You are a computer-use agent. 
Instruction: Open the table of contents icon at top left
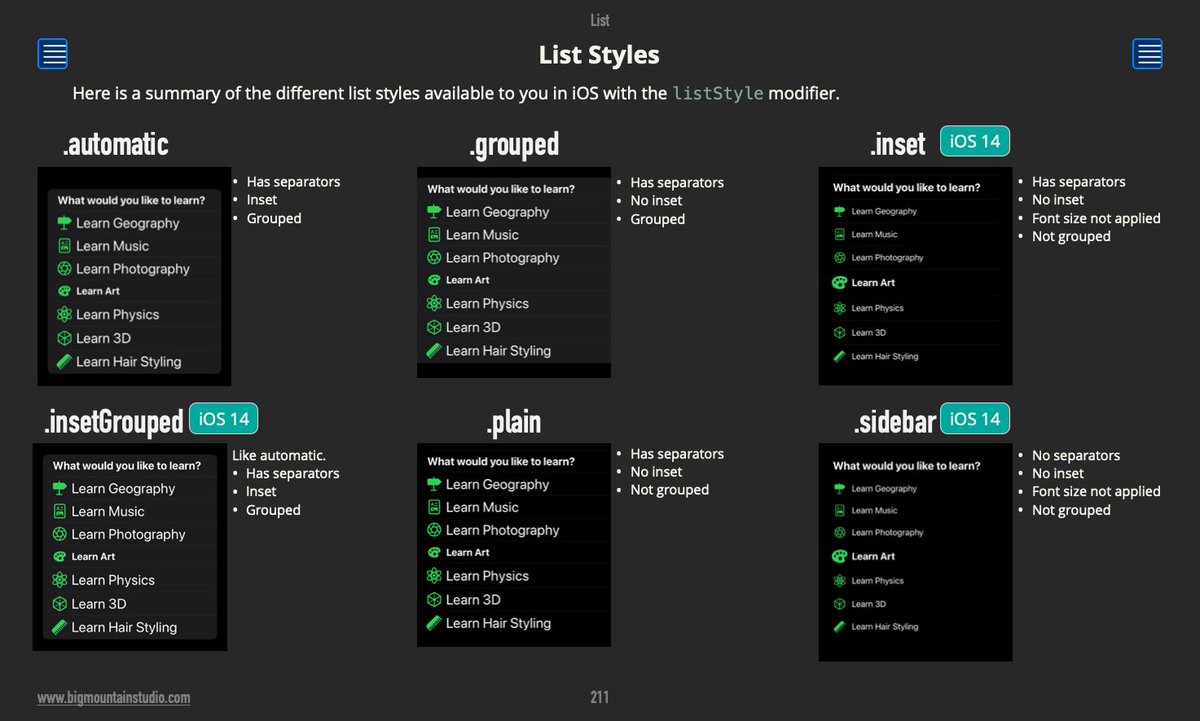coord(53,54)
